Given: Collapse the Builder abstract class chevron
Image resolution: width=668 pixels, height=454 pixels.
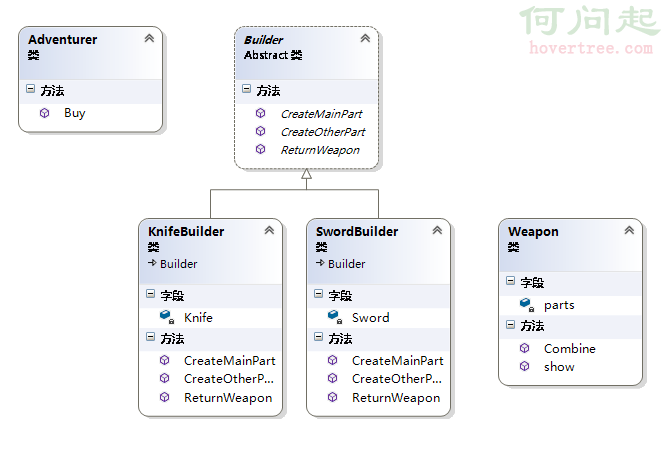Looking at the screenshot, I should 365,38.
